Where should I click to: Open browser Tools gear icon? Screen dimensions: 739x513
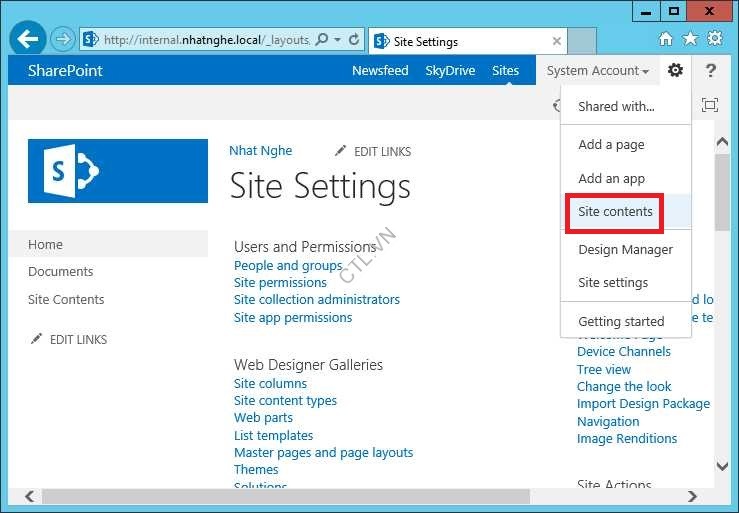coord(715,38)
